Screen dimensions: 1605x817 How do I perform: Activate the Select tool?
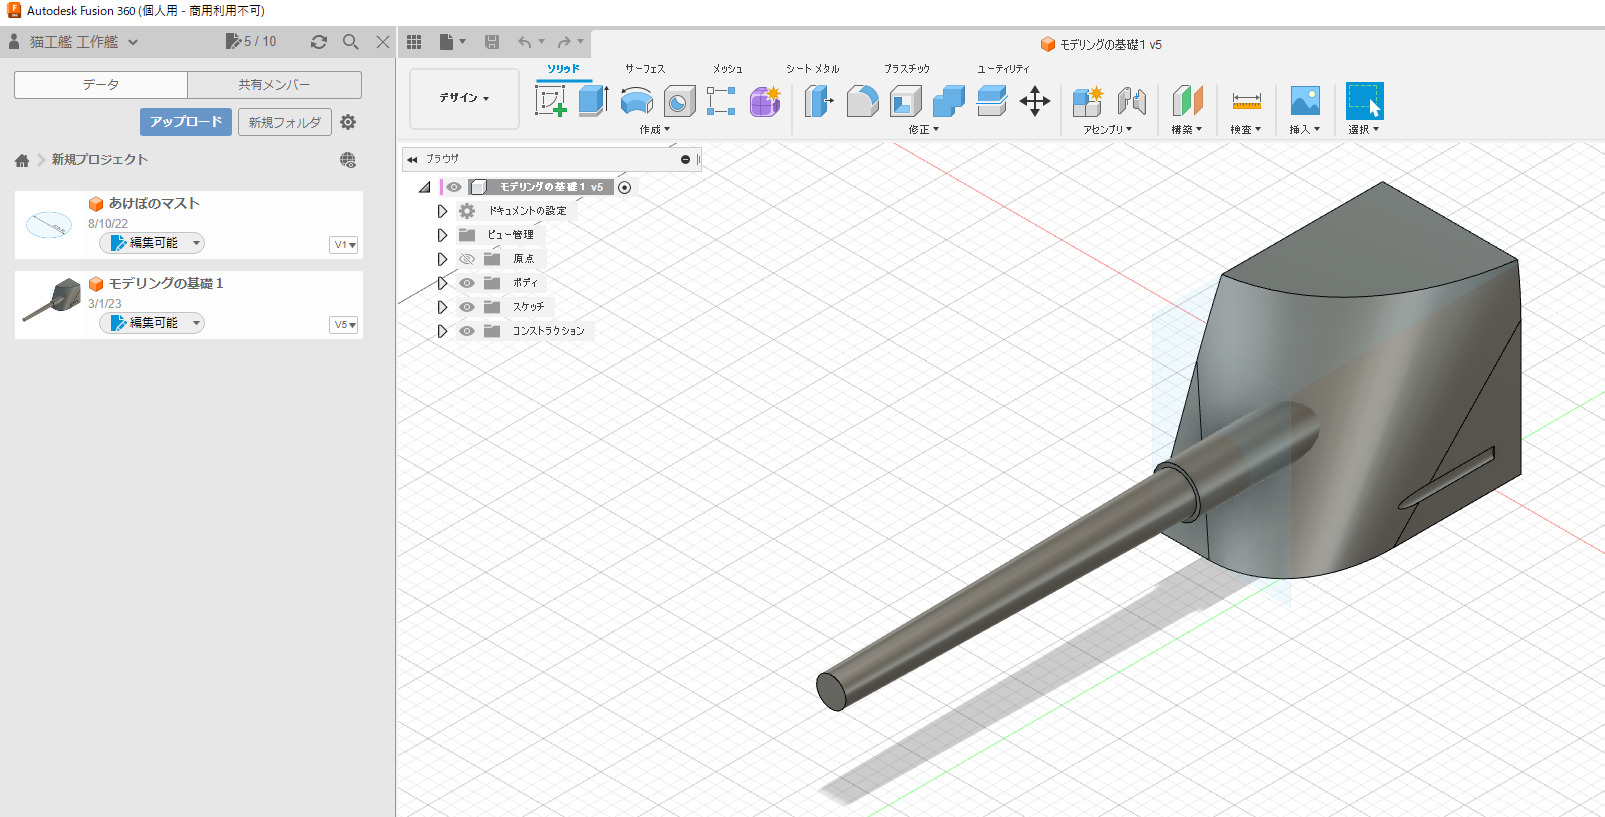click(x=1364, y=101)
